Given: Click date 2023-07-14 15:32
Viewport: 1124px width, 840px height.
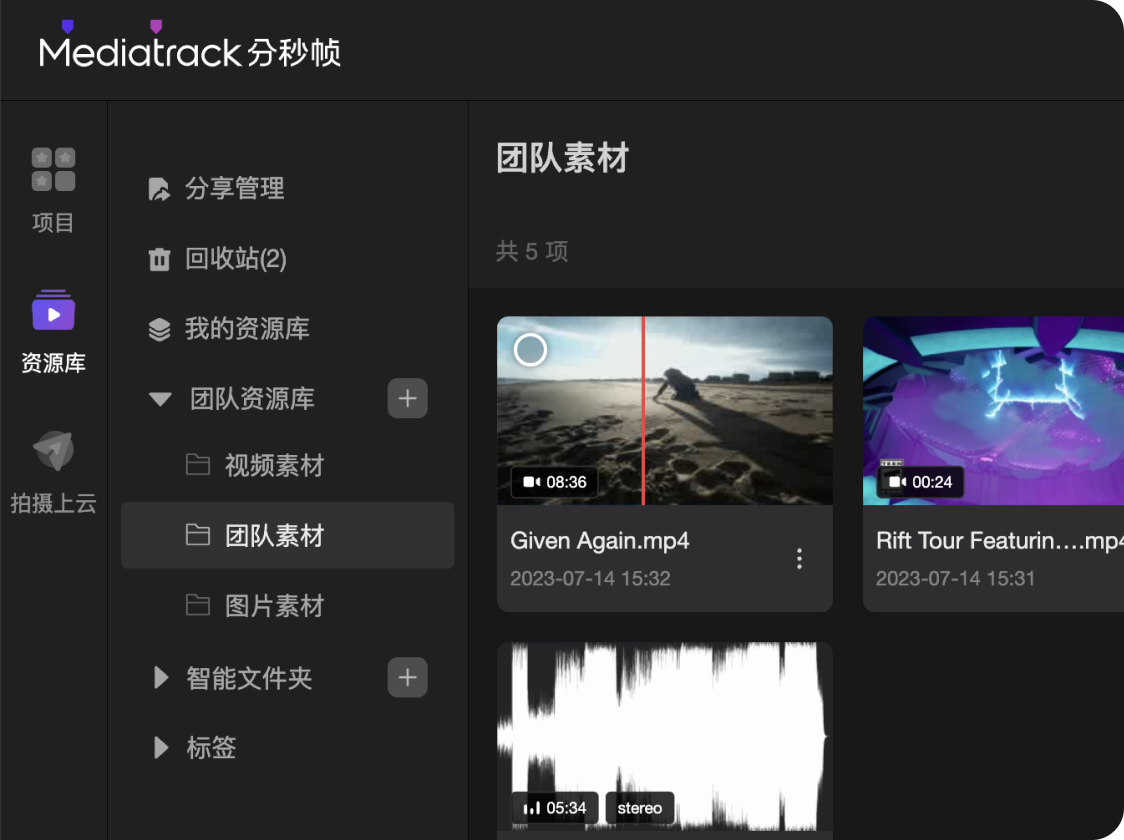Looking at the screenshot, I should pos(590,578).
